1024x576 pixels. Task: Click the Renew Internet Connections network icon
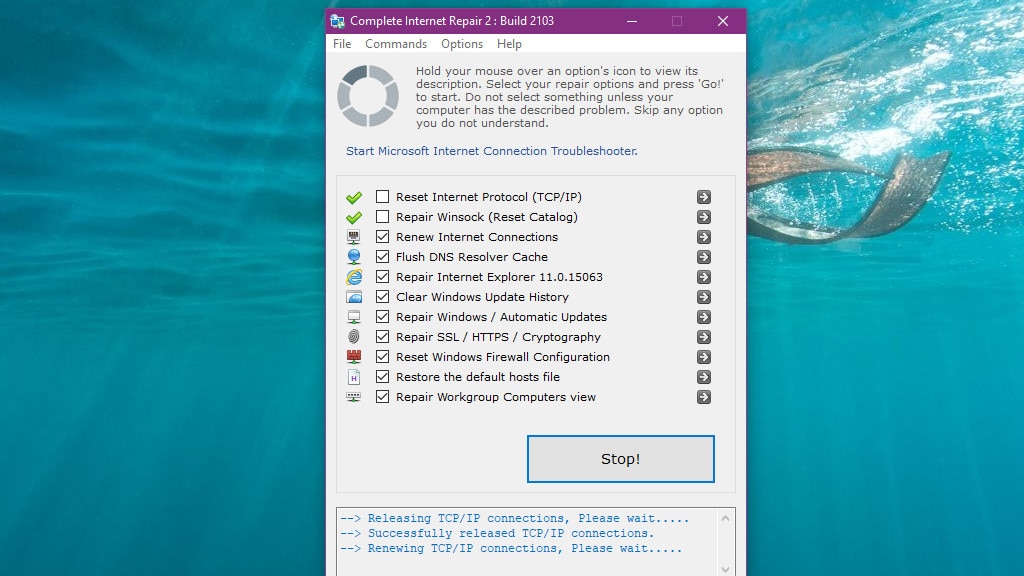[355, 237]
